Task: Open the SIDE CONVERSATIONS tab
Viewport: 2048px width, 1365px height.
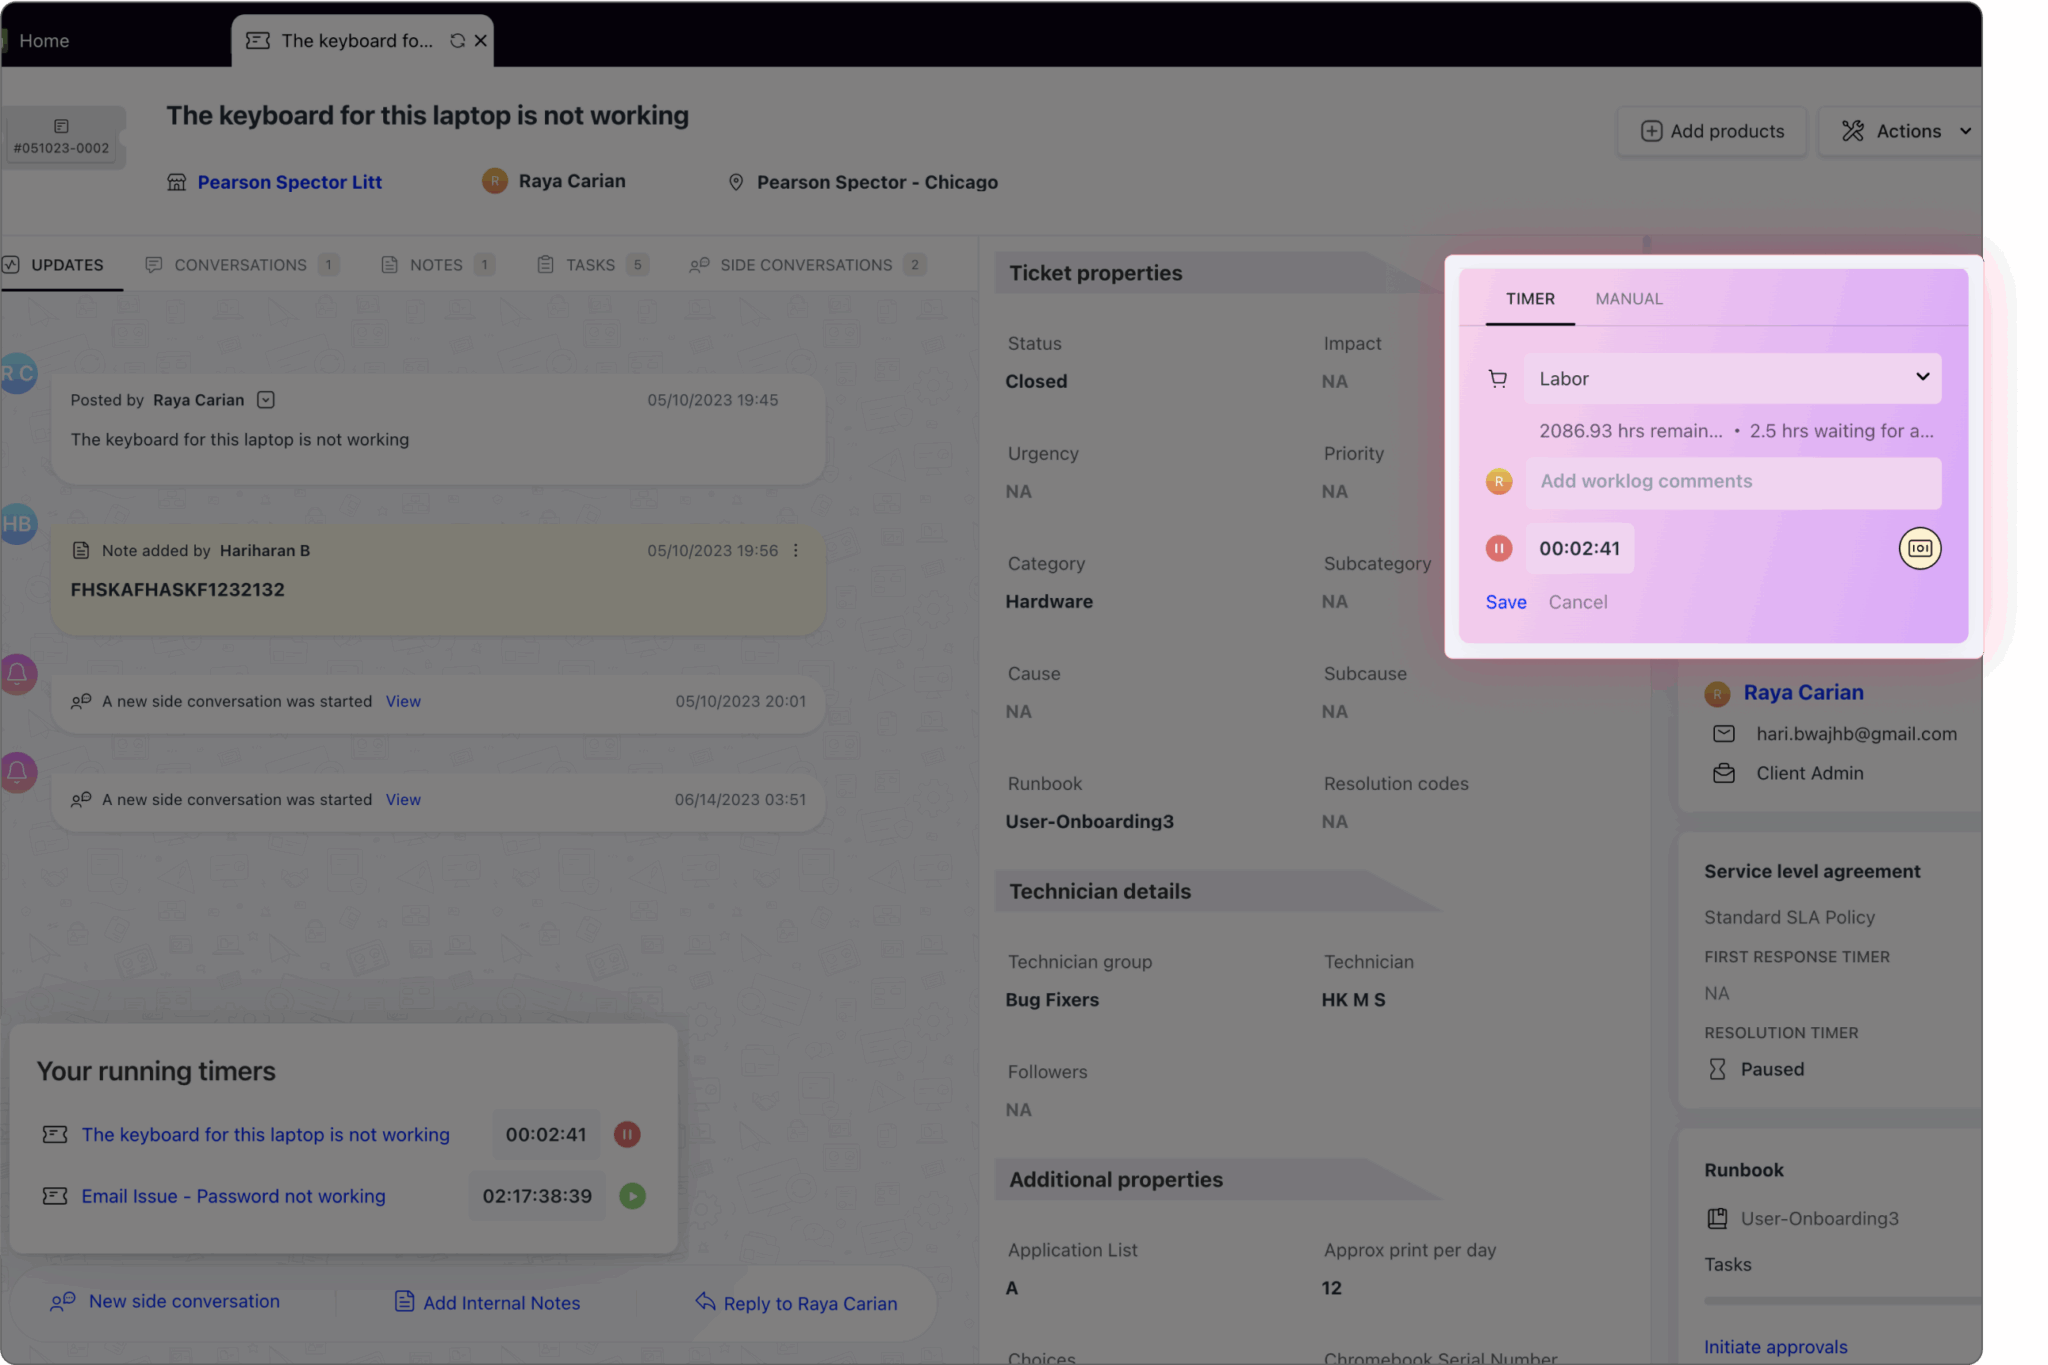Action: click(x=805, y=265)
